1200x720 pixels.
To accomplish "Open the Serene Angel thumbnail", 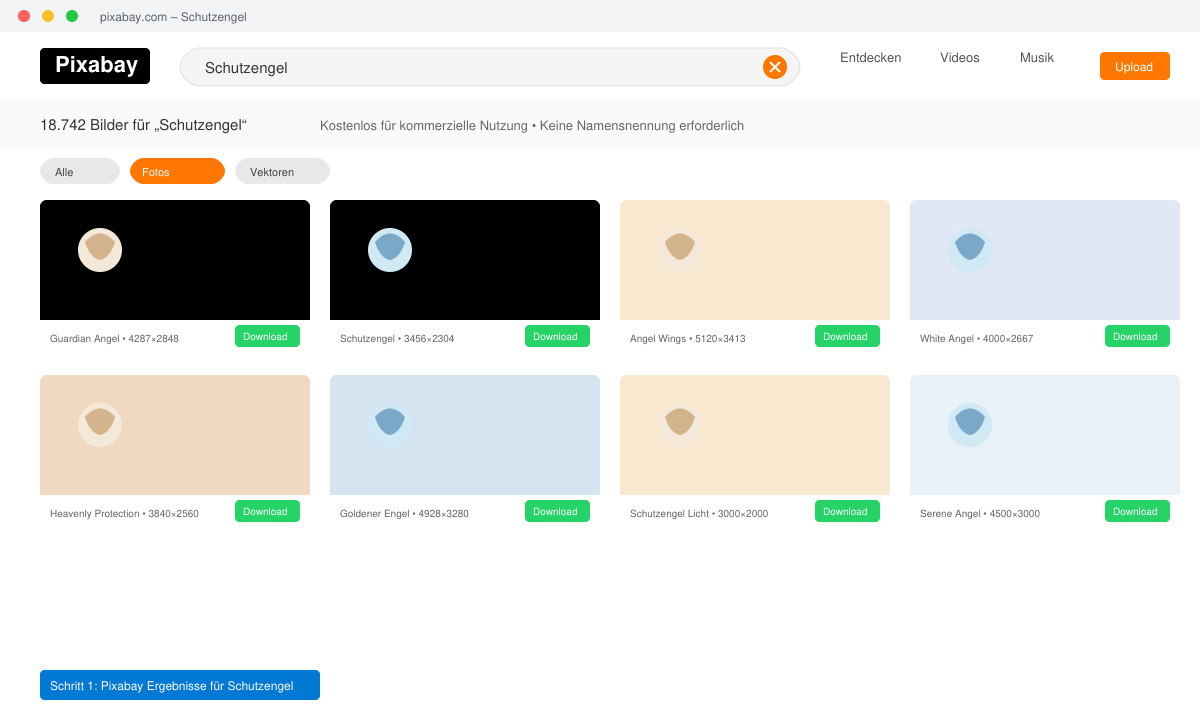I will (1045, 435).
